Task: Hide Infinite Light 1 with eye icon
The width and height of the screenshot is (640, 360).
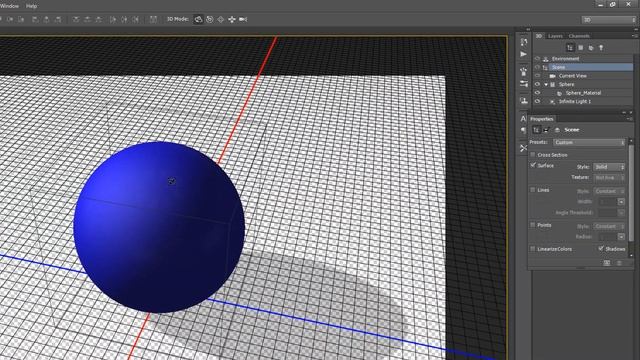Action: pos(537,102)
